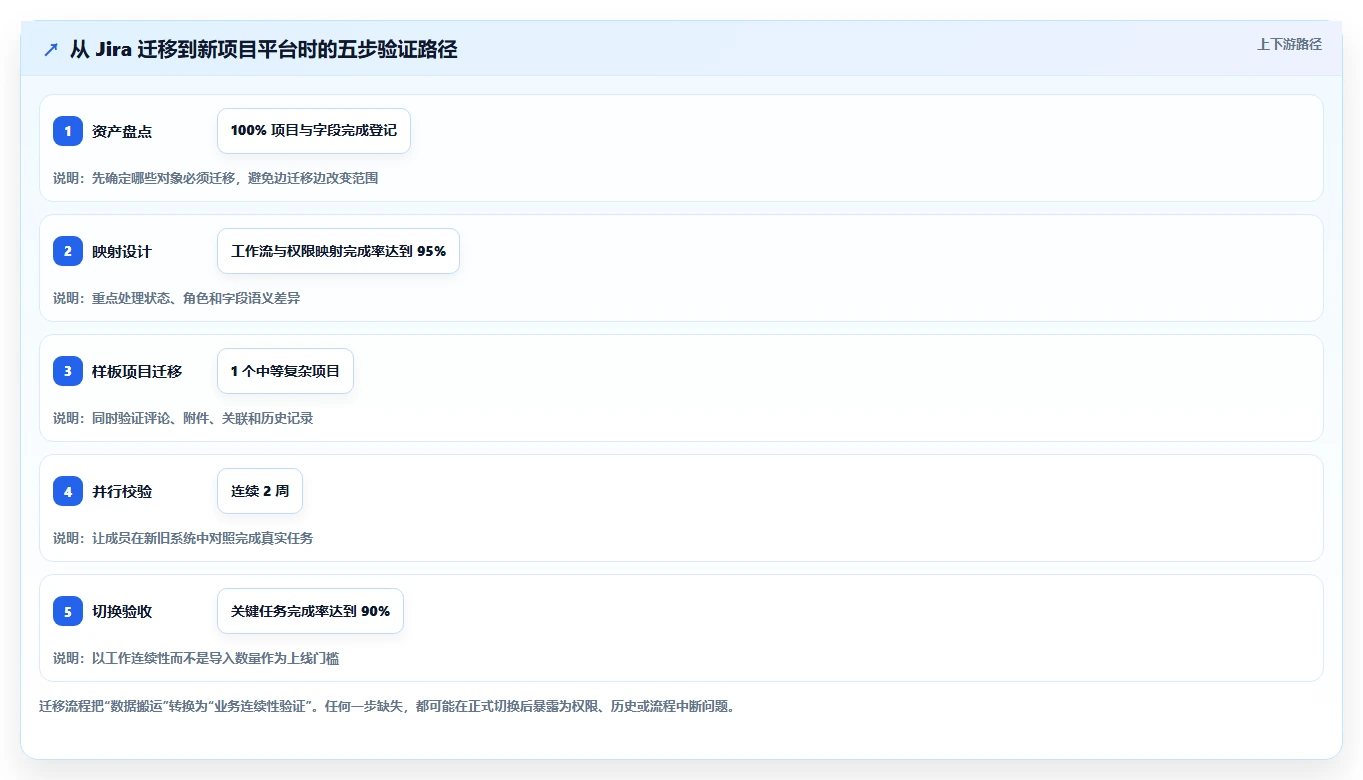This screenshot has width=1363, height=780.
Task: Select step number 2 badge for 映射设计
Action: (68, 251)
